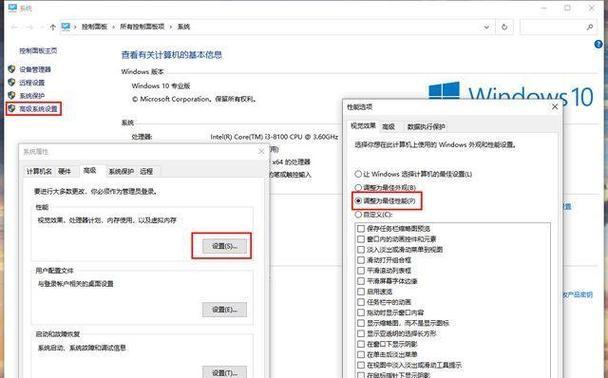Expand breadcrumb chevron after 所有控制面板项
This screenshot has width=608, height=378.
[x=171, y=27]
